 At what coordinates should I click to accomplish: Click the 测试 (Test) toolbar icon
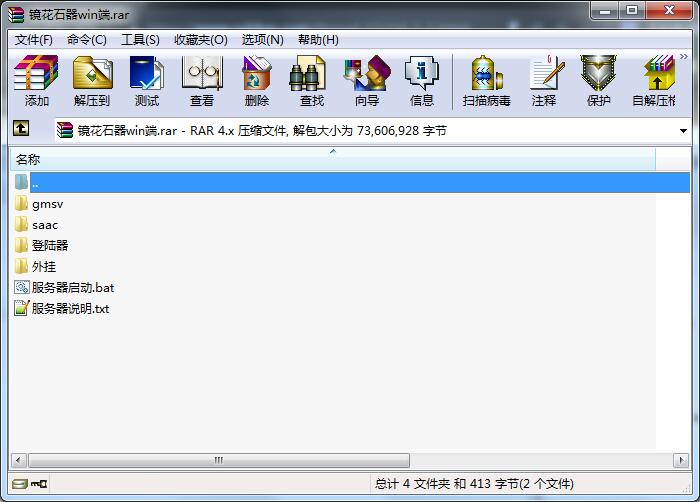click(x=147, y=81)
